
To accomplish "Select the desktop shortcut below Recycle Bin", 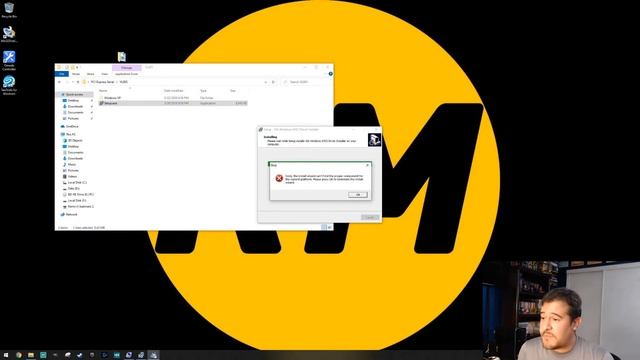I will 9,34.
